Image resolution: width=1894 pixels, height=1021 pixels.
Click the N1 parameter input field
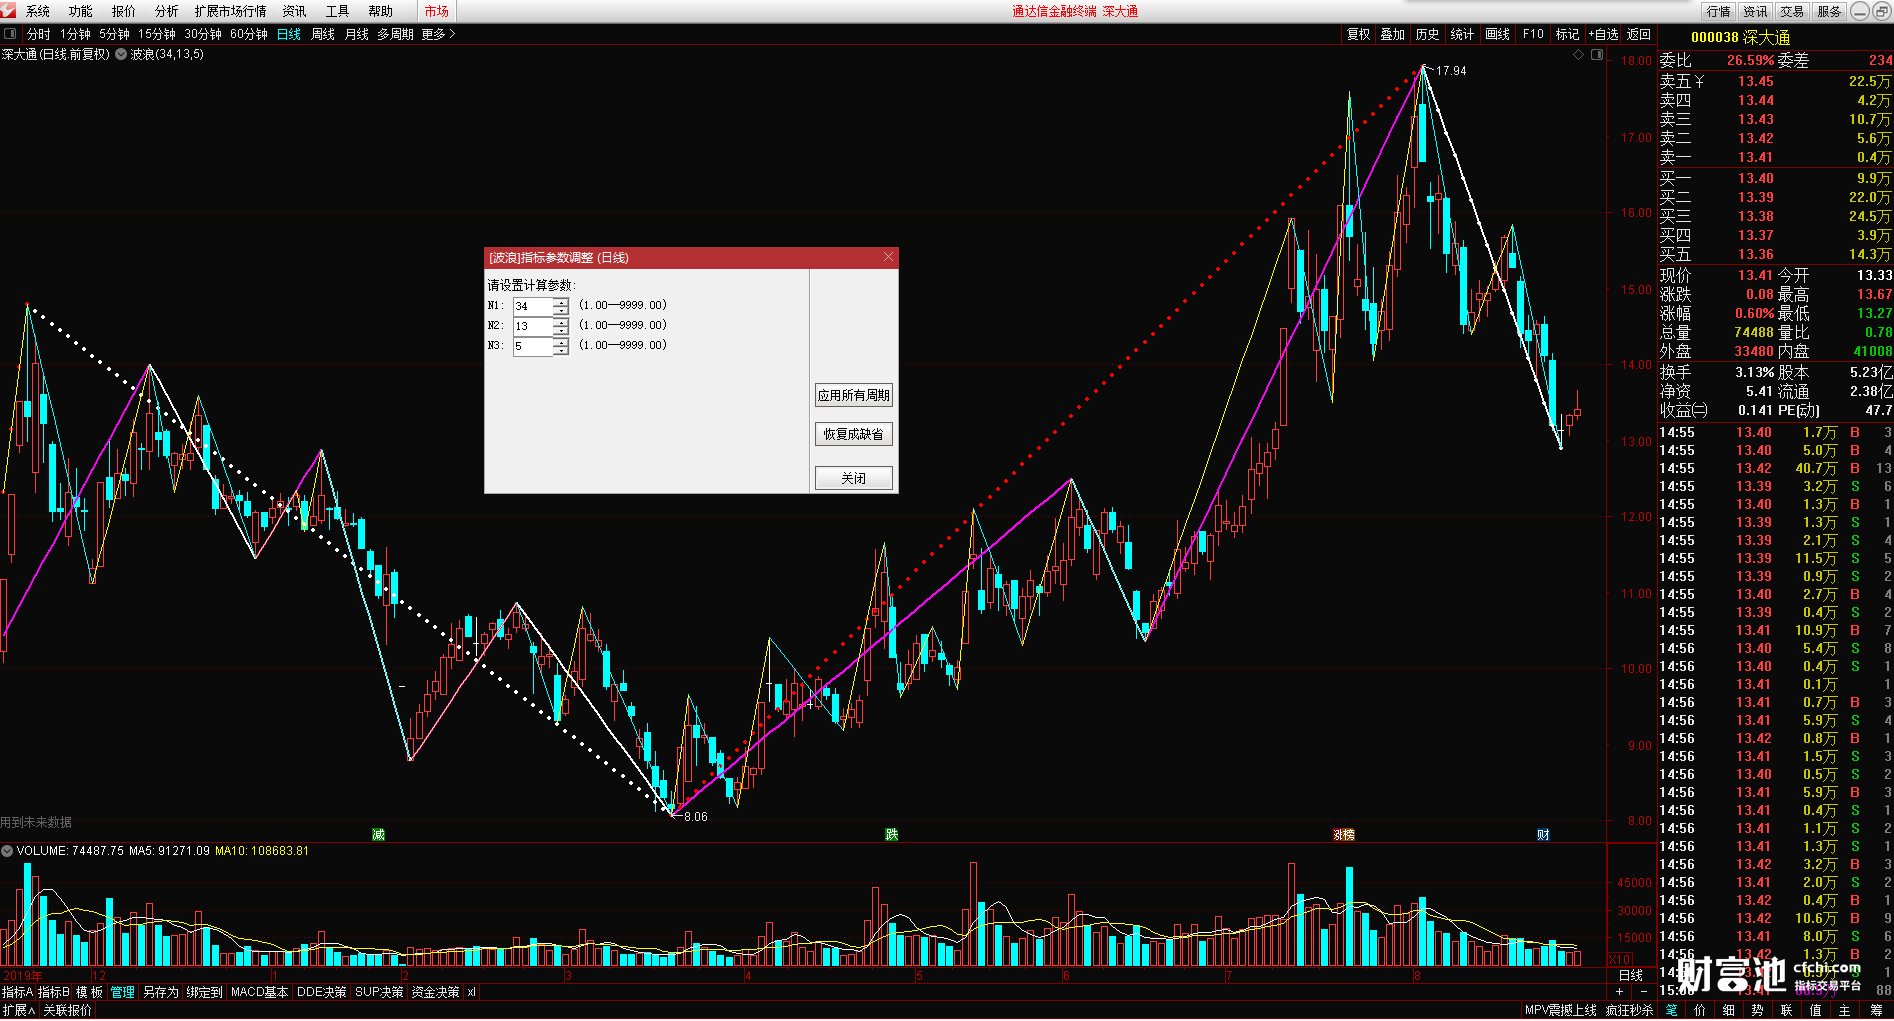[533, 306]
